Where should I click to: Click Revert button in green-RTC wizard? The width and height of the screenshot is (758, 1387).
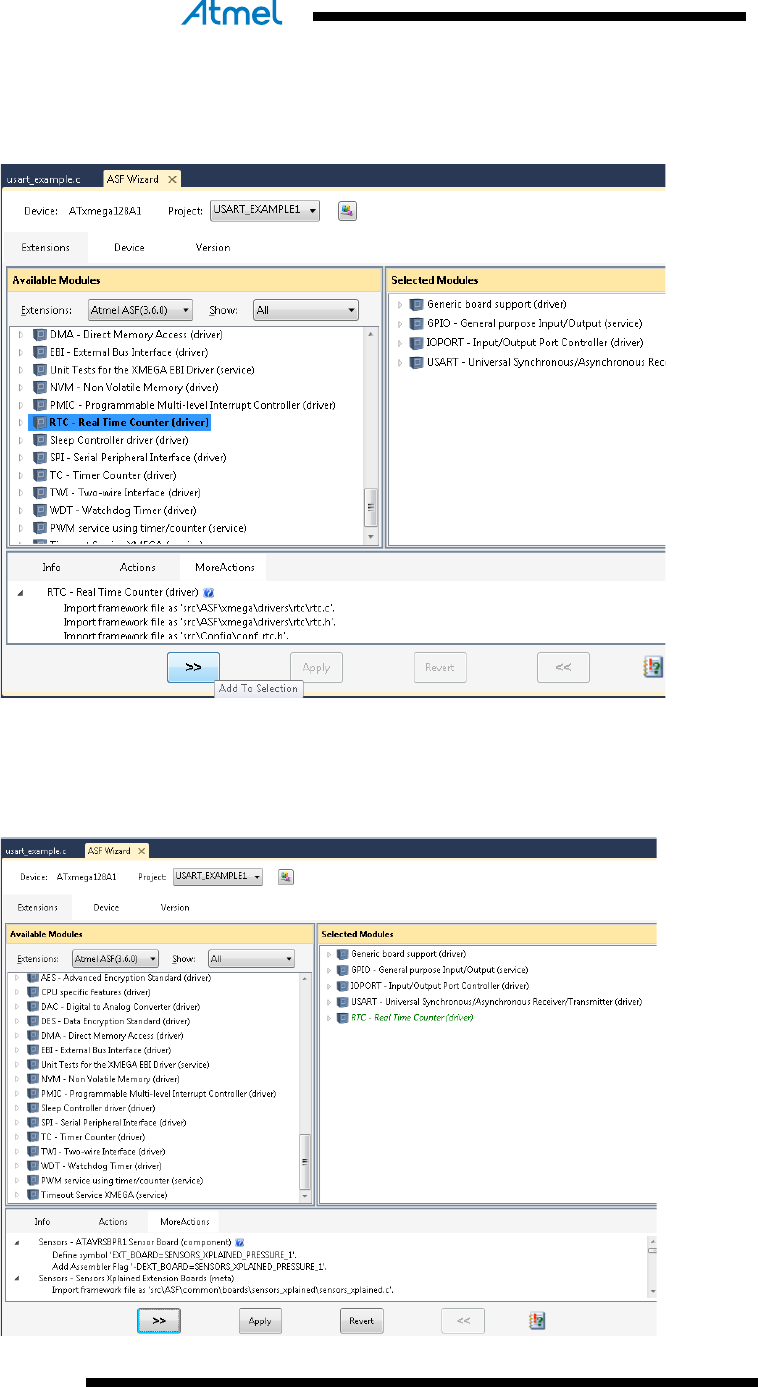pyautogui.click(x=362, y=1321)
